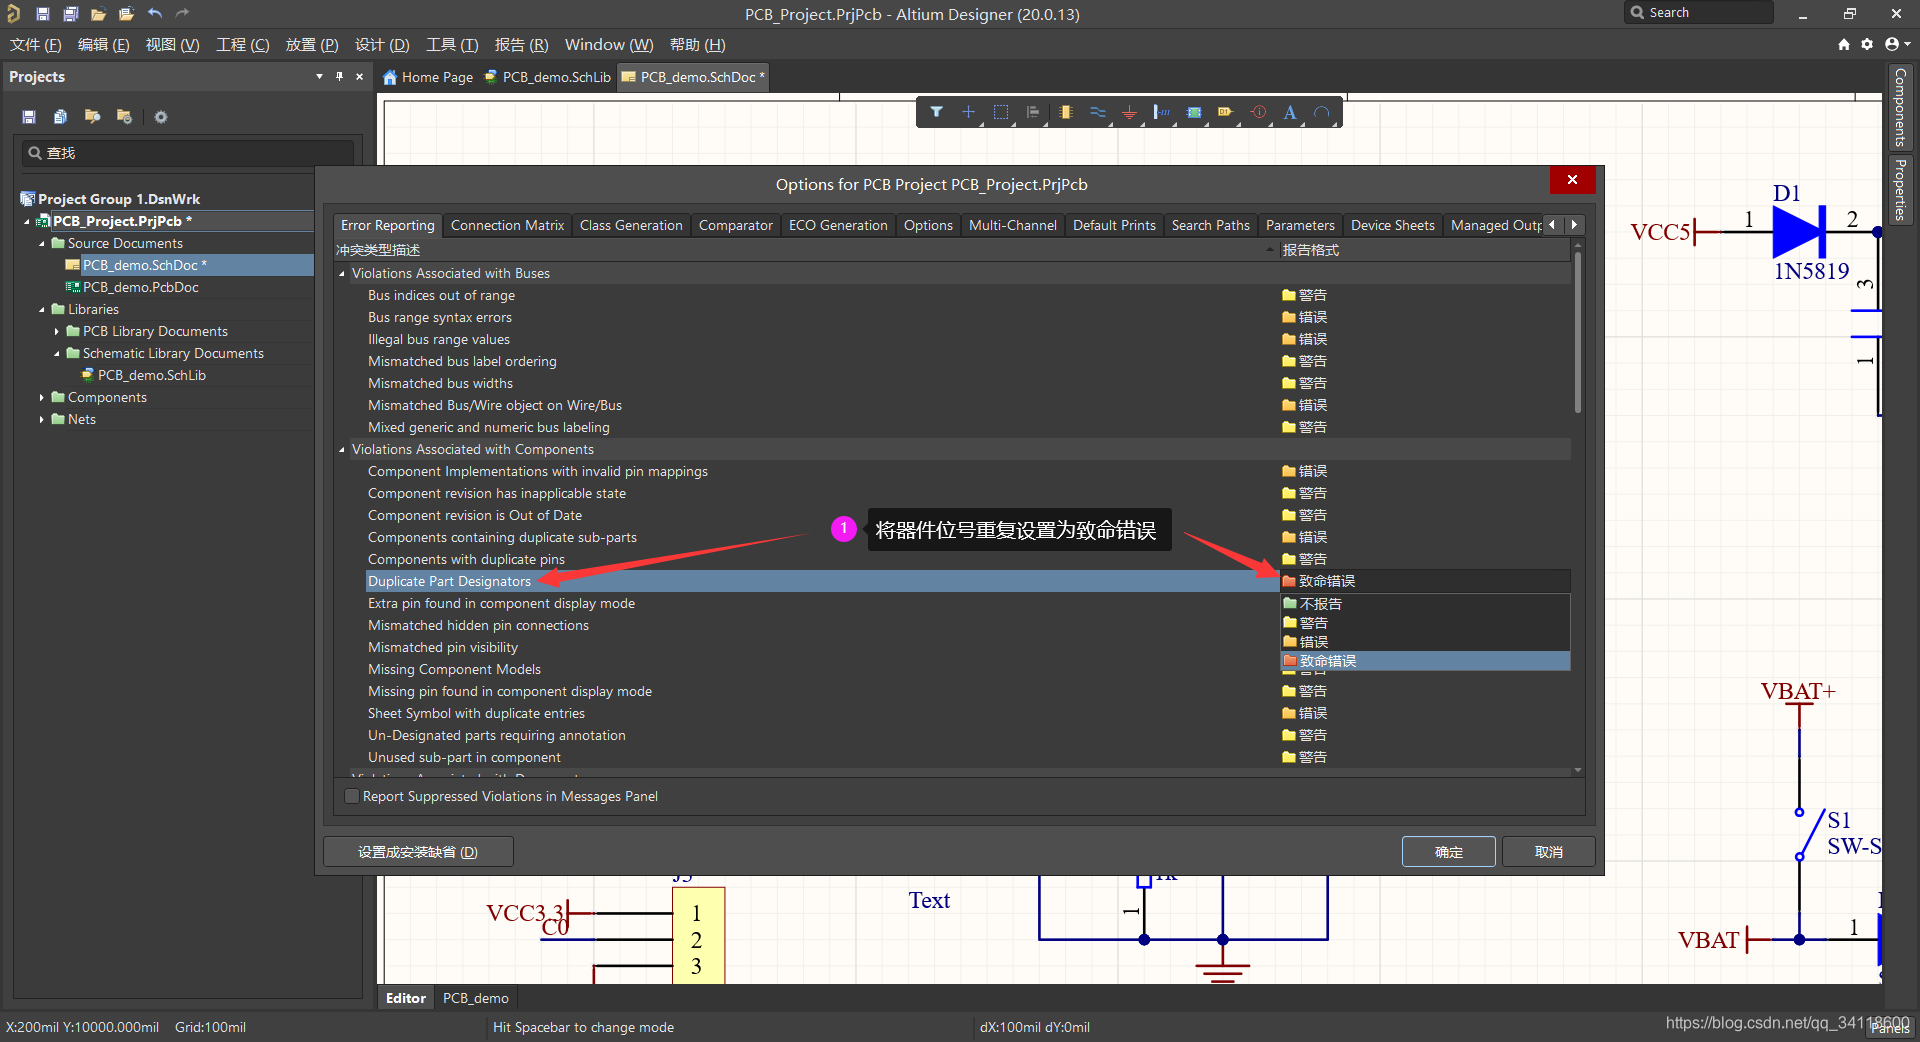1920x1042 pixels.
Task: Select the Place Wire tool
Action: click(1098, 112)
